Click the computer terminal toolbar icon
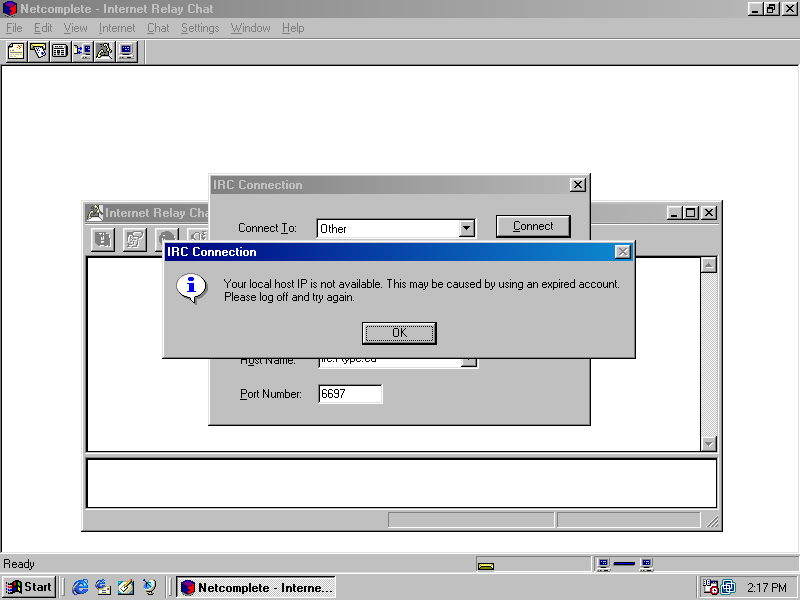800x600 pixels. click(126, 51)
